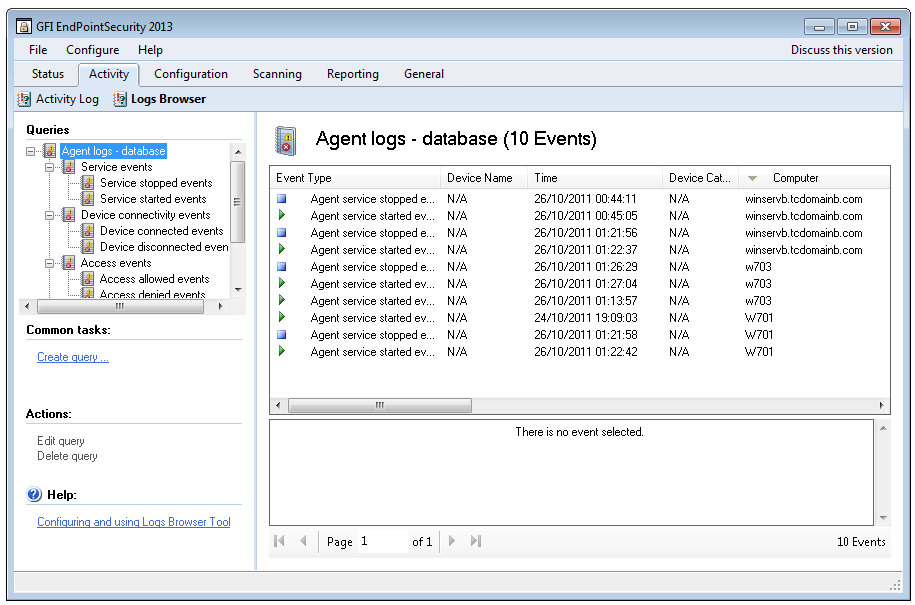Screen dimensions: 915x605
Task: Click started icon for 01:22:42 event
Action: coord(282,352)
